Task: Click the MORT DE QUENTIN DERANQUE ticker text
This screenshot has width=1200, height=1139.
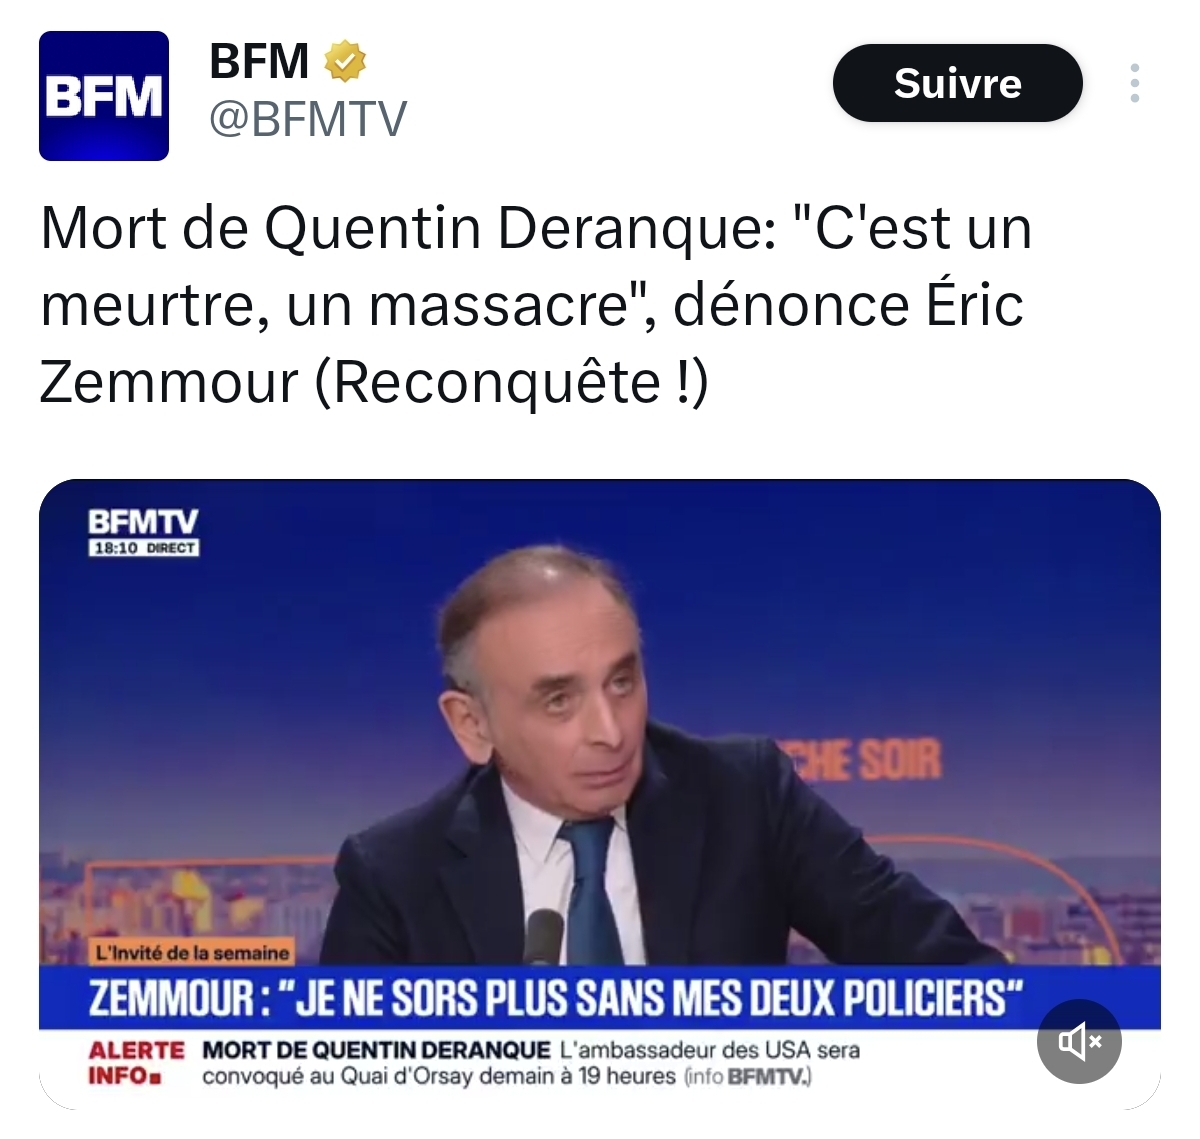Action: (x=376, y=1050)
